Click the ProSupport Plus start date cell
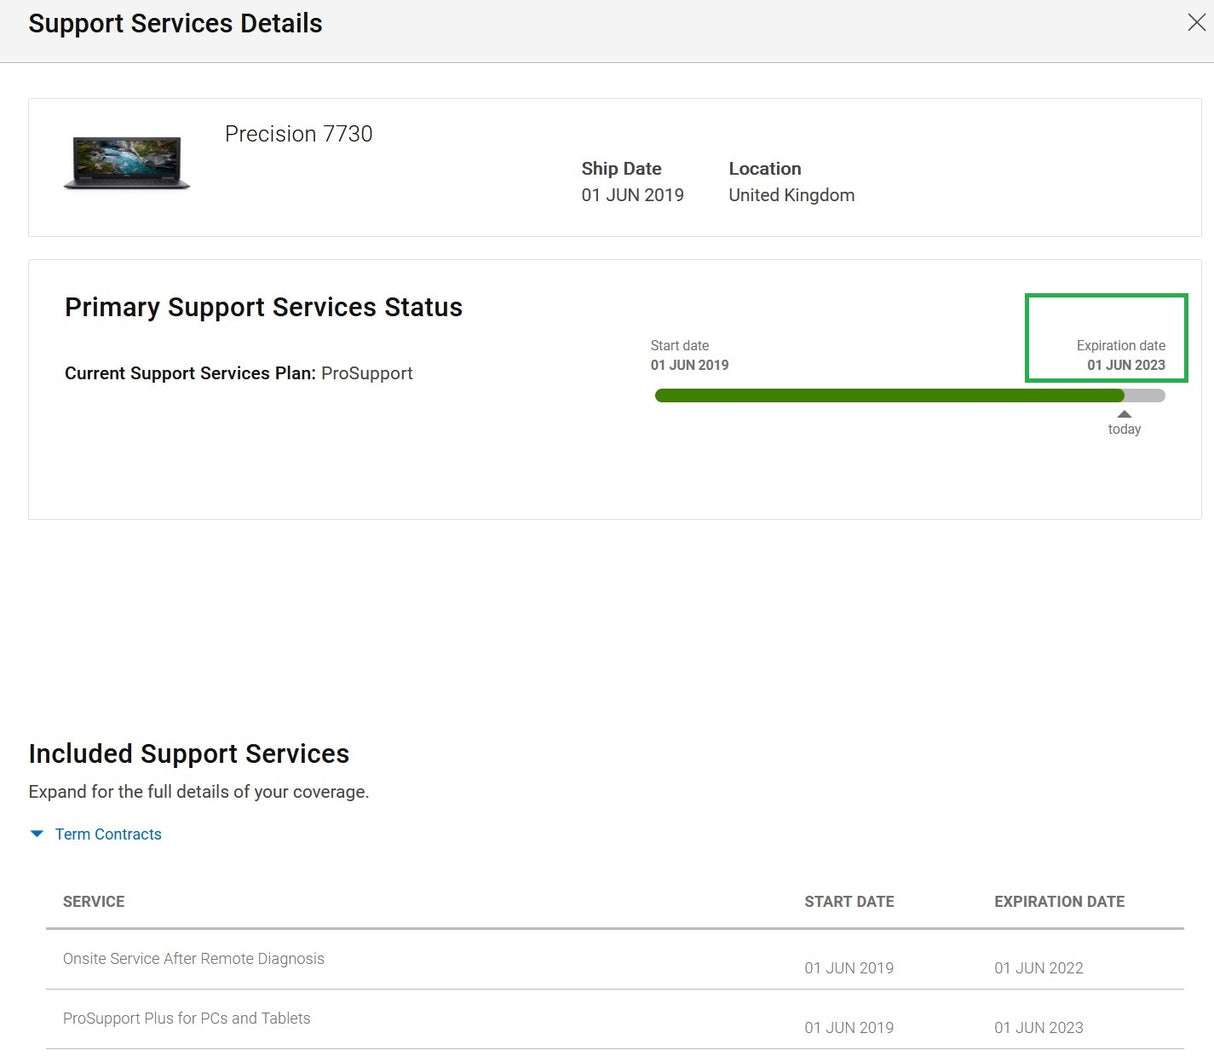Image resolution: width=1214 pixels, height=1062 pixels. coord(849,1027)
